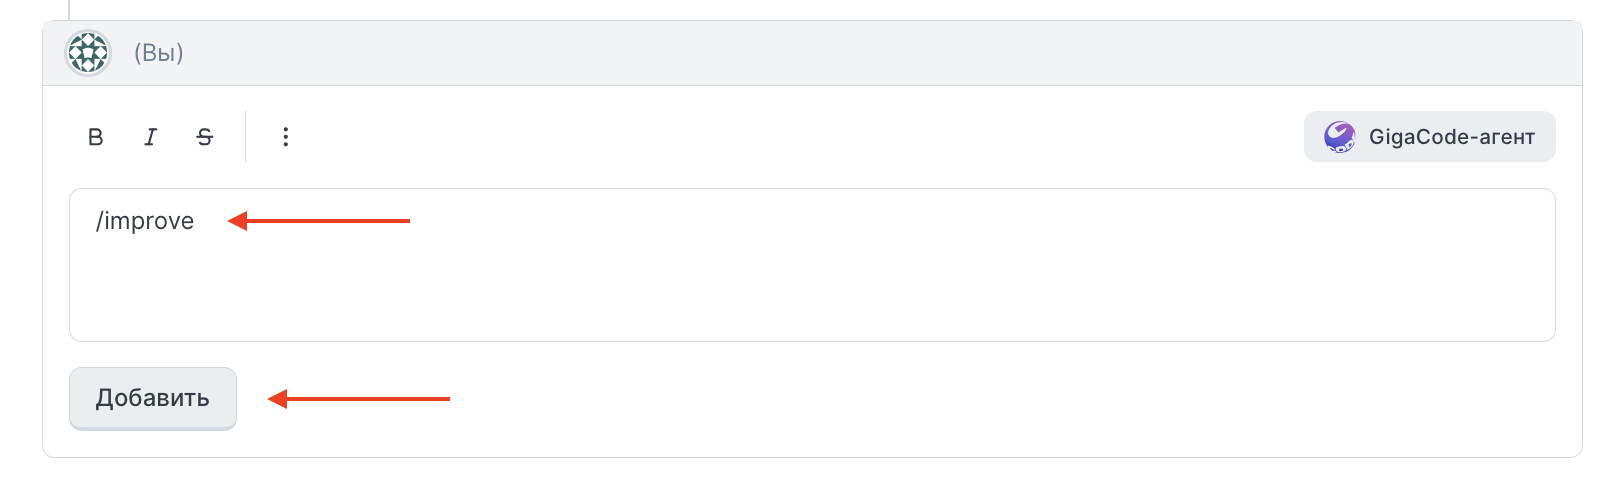
Task: Click blank toolbar space left of GigaCode-агент
Action: tap(800, 137)
